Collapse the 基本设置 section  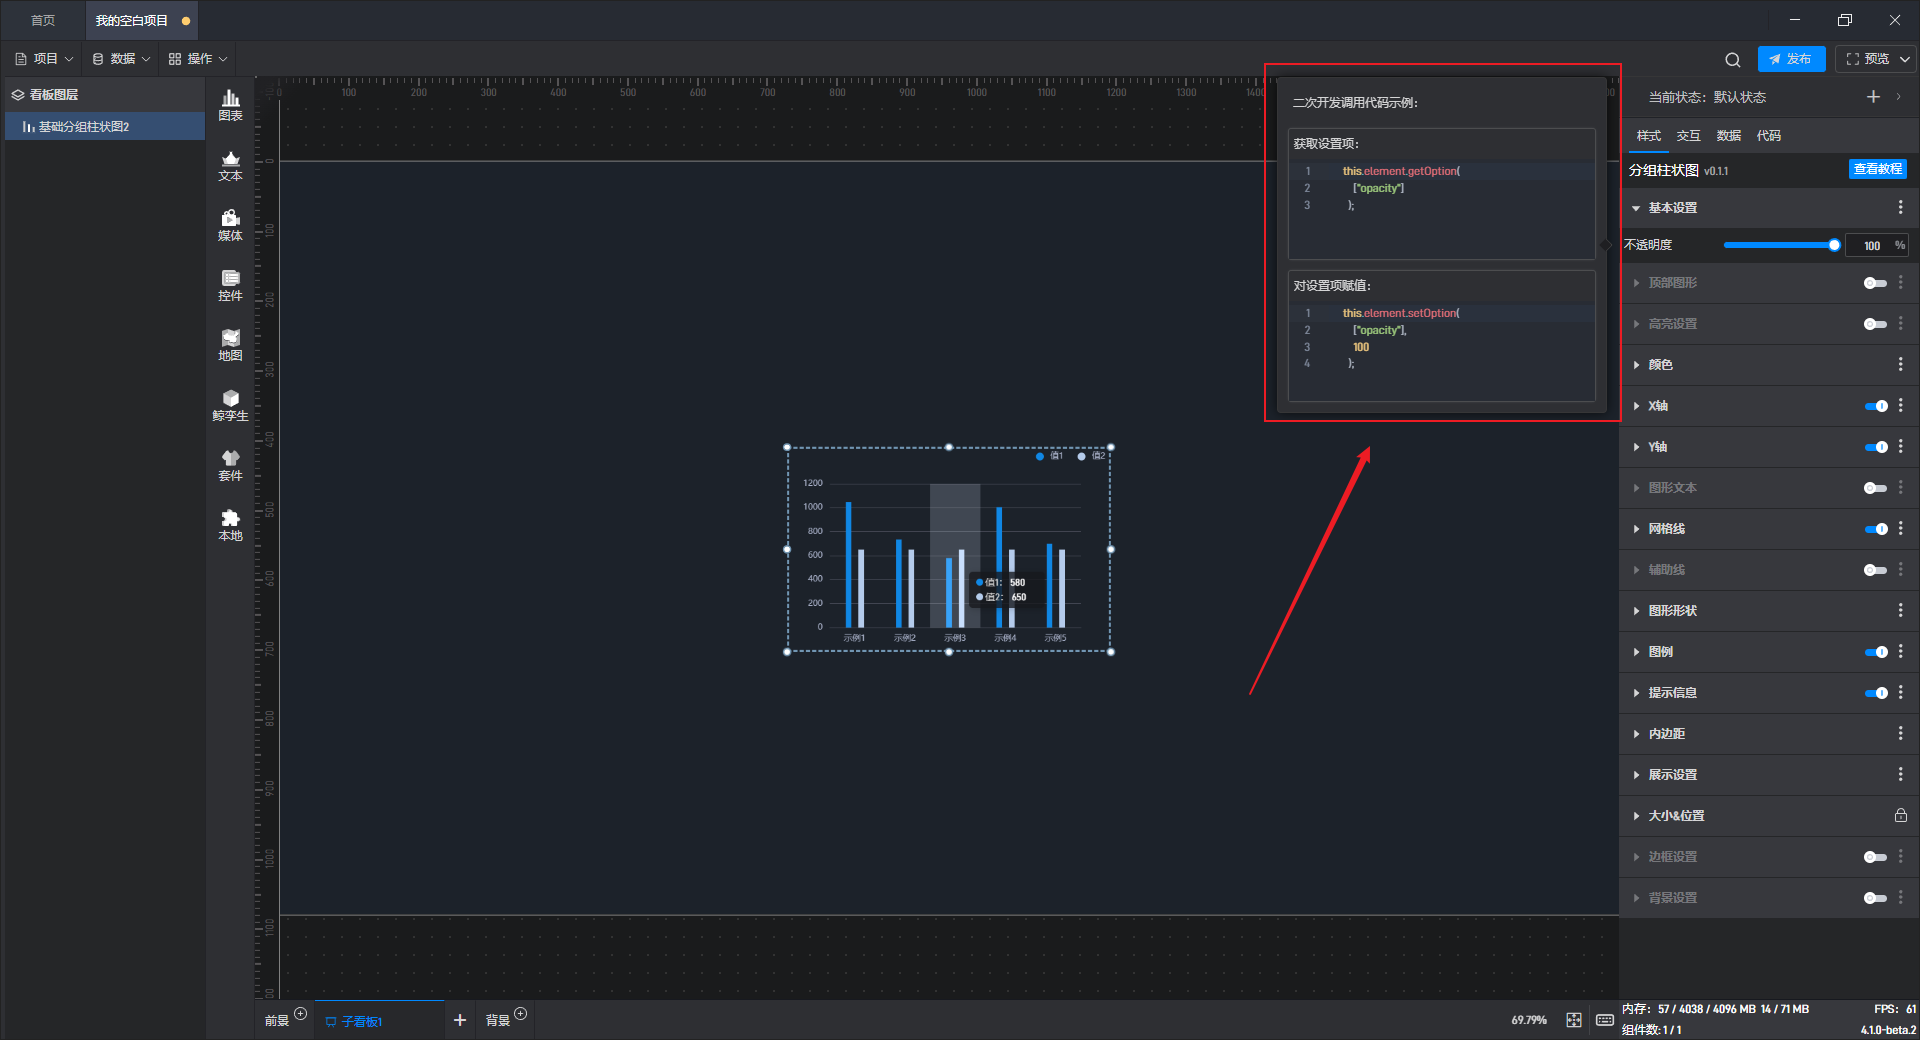(1636, 208)
